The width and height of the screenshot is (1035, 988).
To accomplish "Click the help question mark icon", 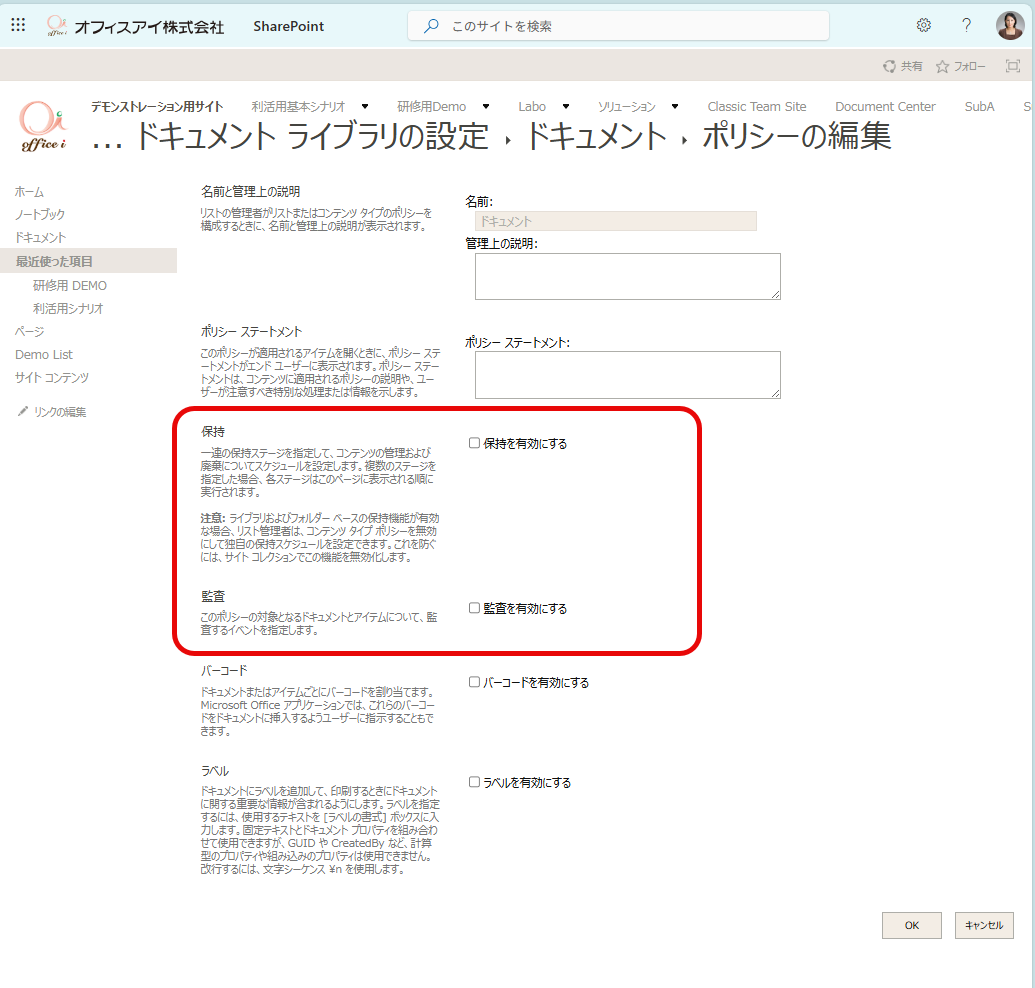I will 966,26.
